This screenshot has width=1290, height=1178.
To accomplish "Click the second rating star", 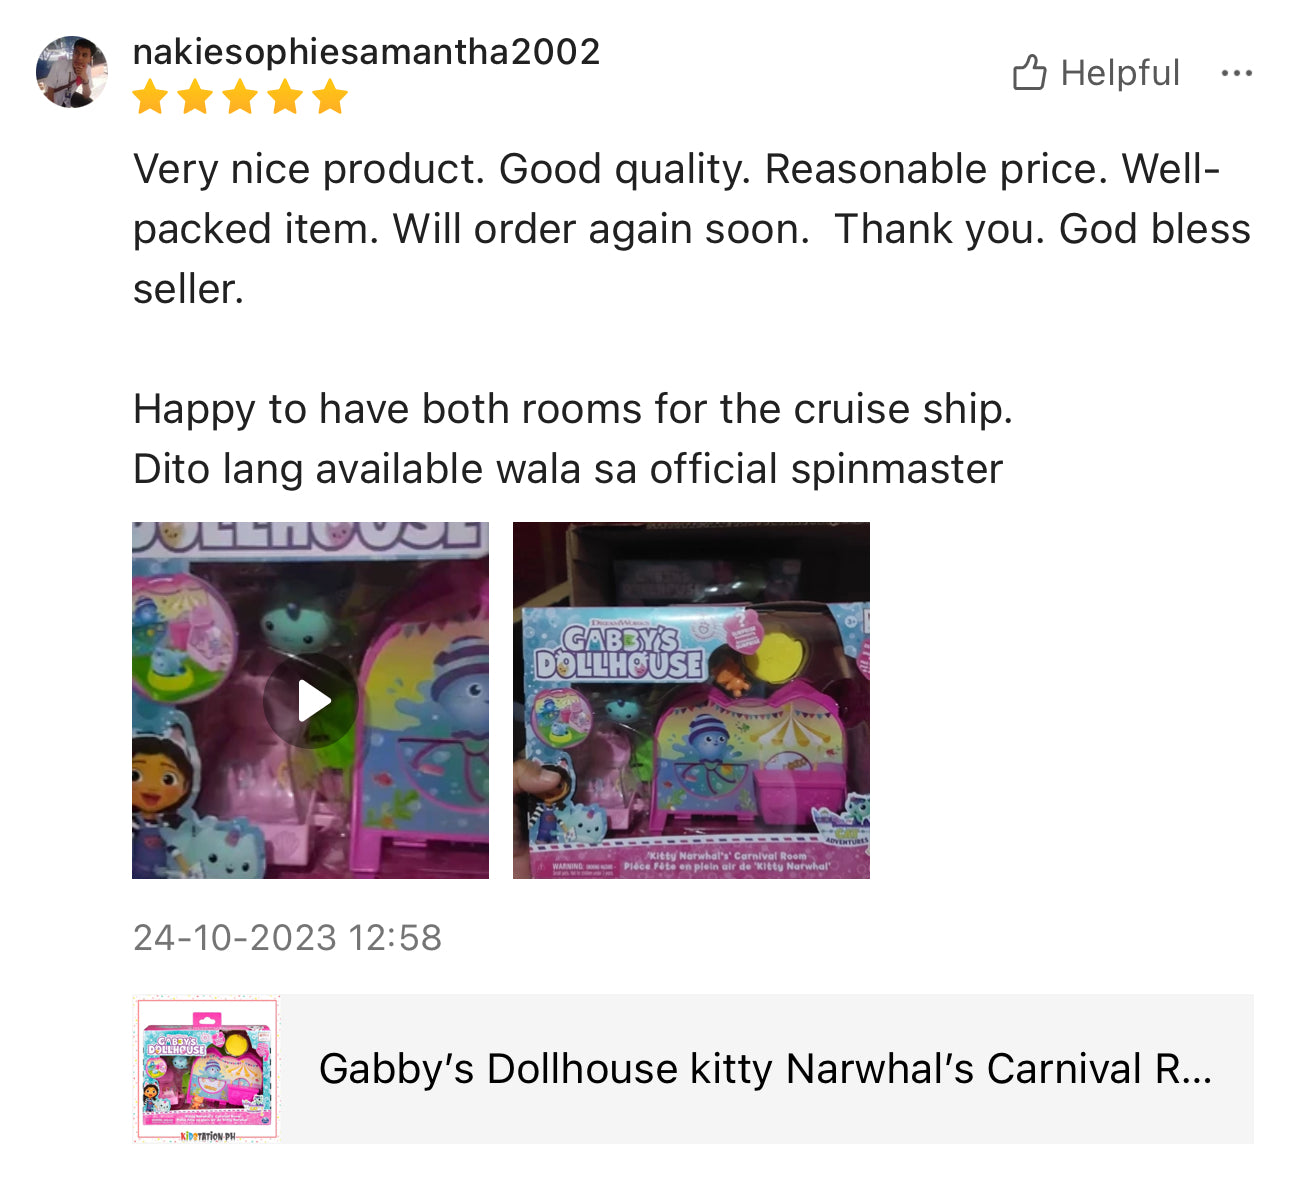I will pos(195,98).
